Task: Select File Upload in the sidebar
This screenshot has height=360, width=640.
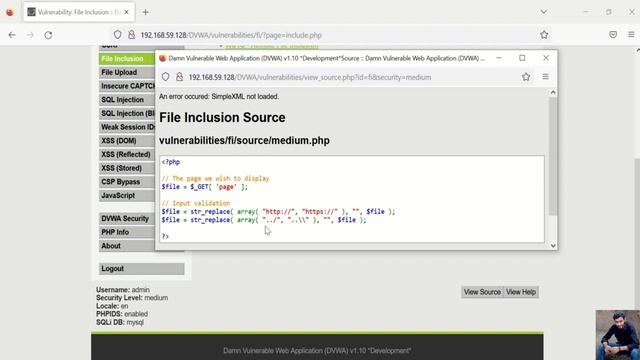Action: coord(127,72)
